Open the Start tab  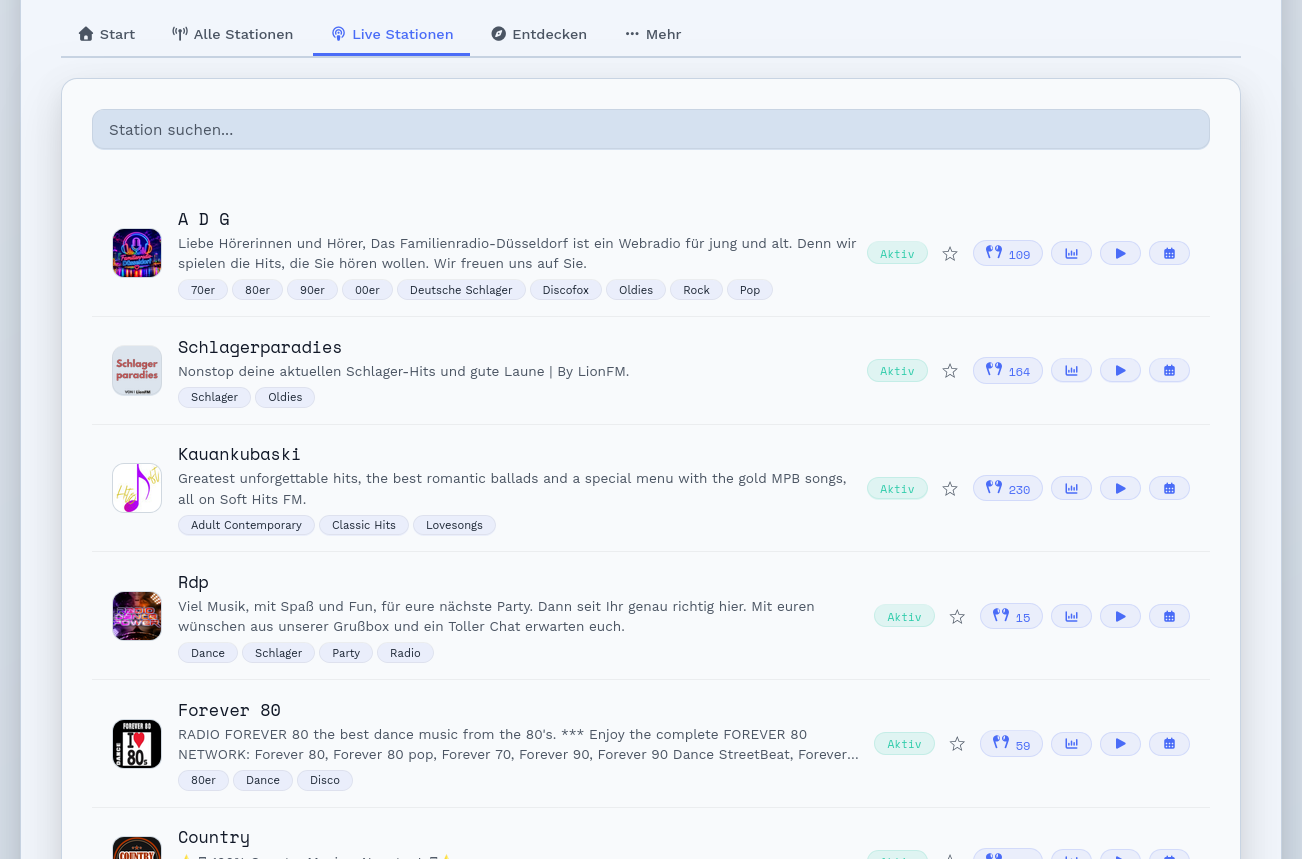106,34
